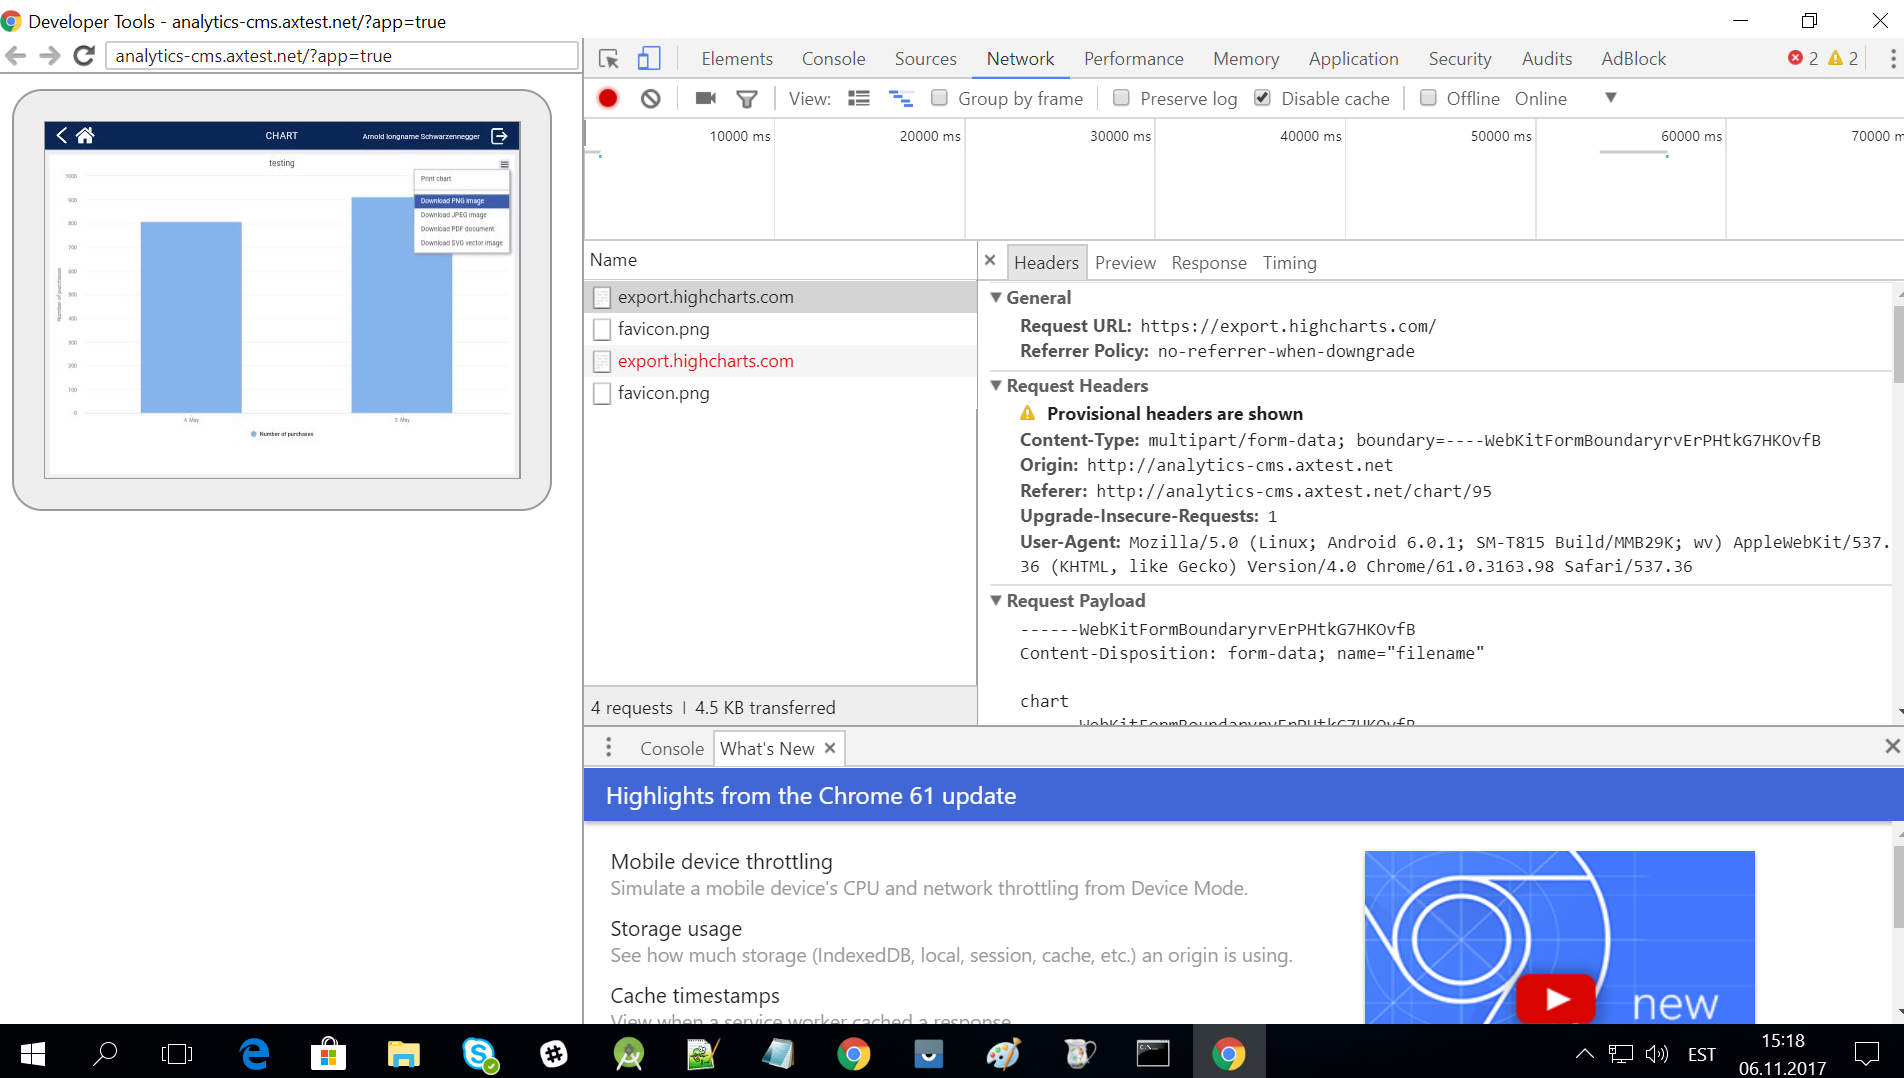Open the network throttling dropdown arrow
The width and height of the screenshot is (1904, 1078).
coord(1610,98)
